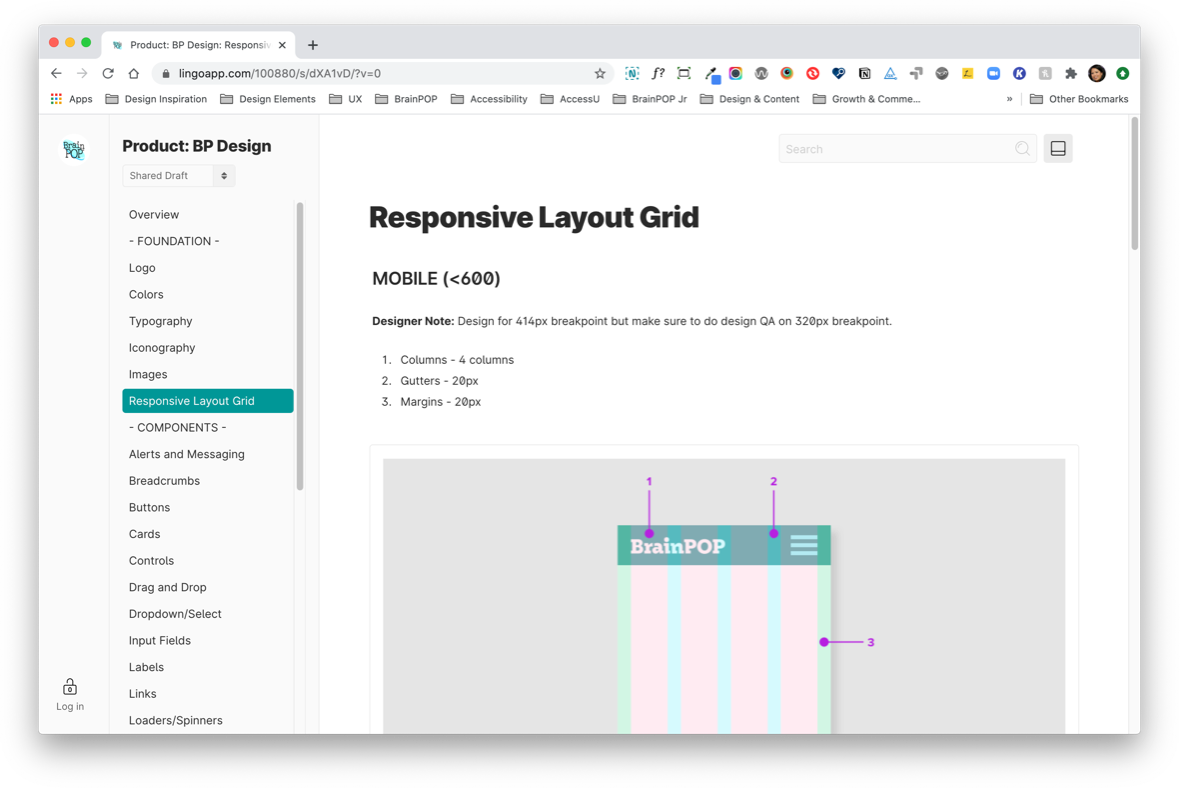The image size is (1180, 788).
Task: Go to the Overview section
Action: [x=154, y=214]
